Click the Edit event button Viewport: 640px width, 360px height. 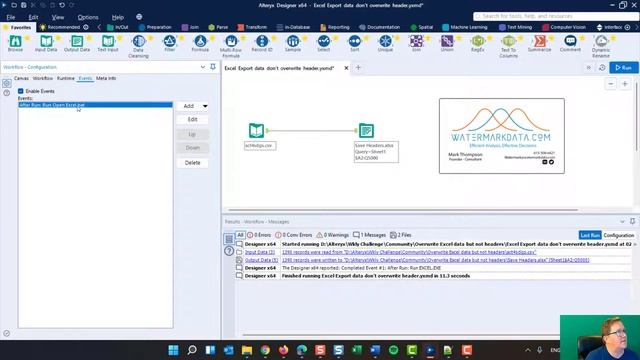(x=193, y=120)
